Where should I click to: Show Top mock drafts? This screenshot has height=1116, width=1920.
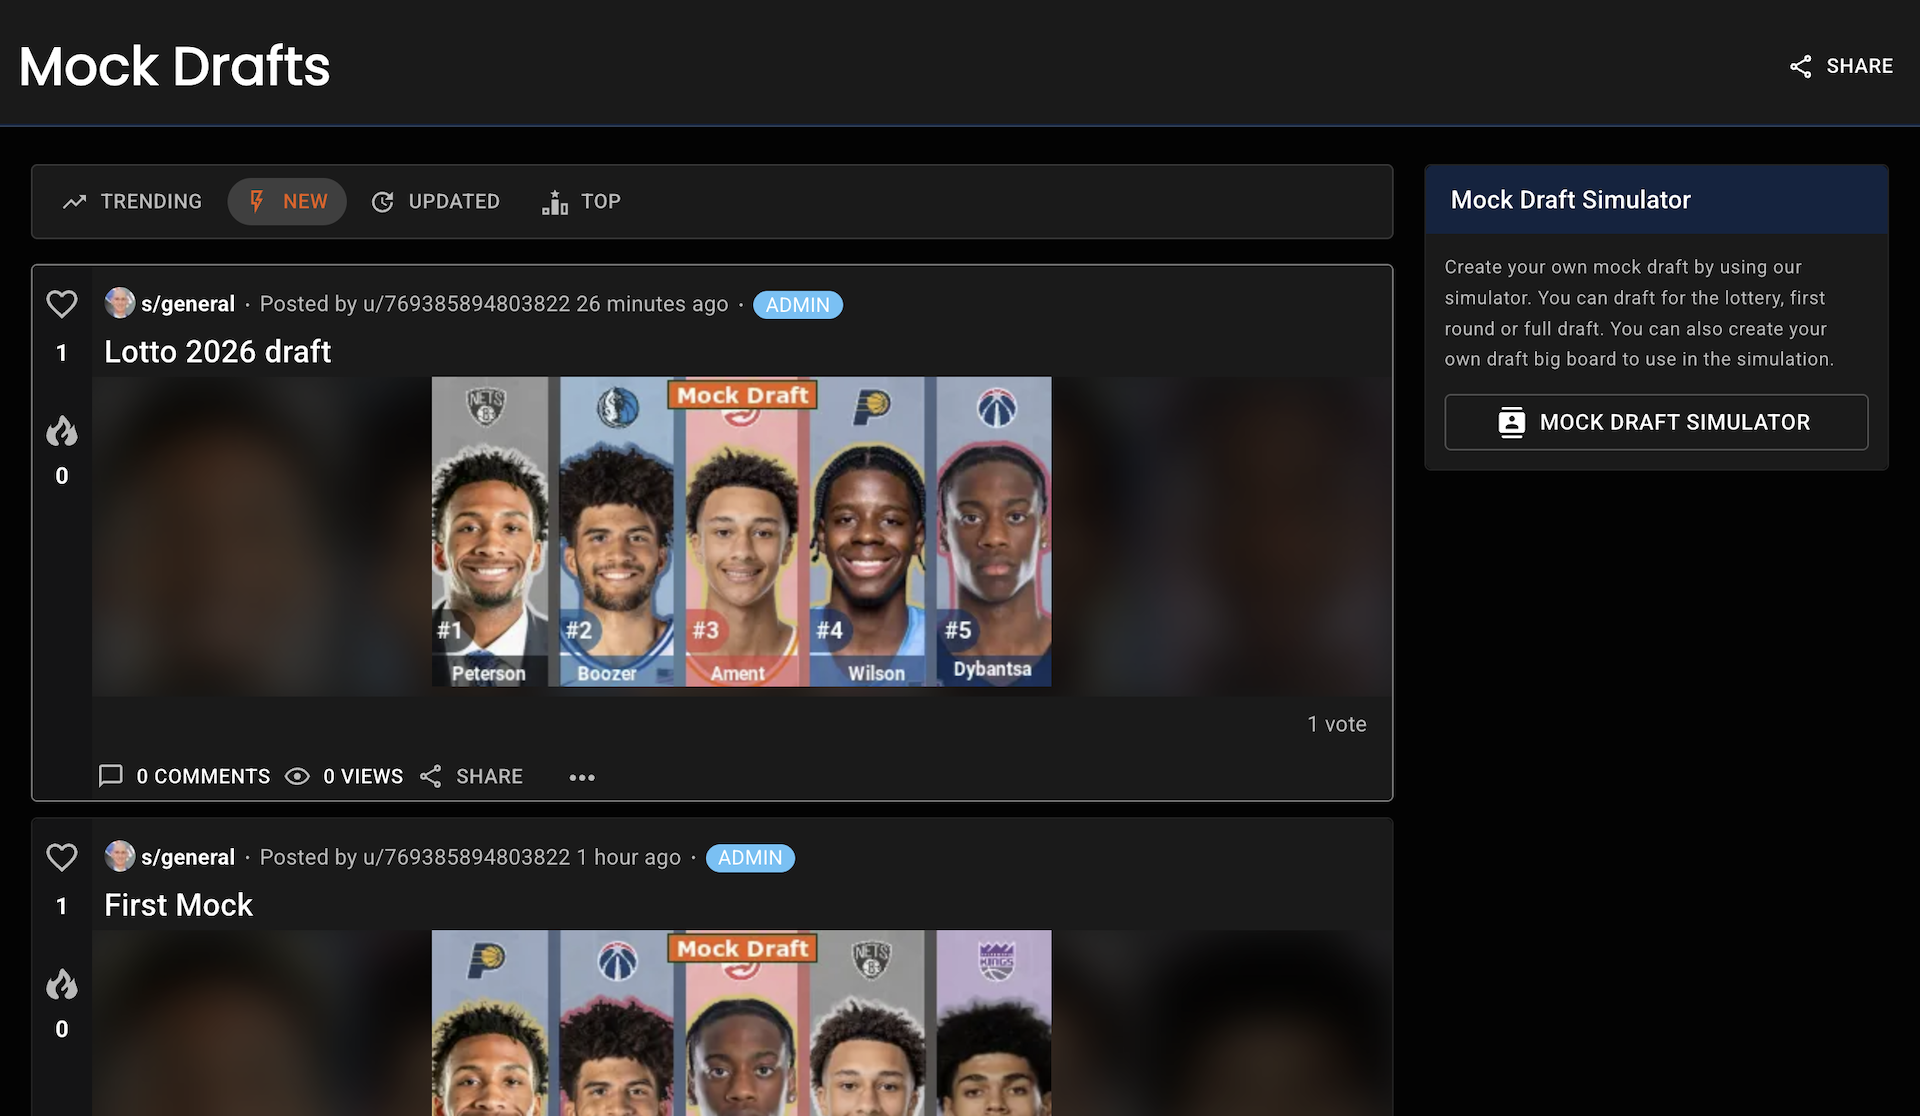581,202
